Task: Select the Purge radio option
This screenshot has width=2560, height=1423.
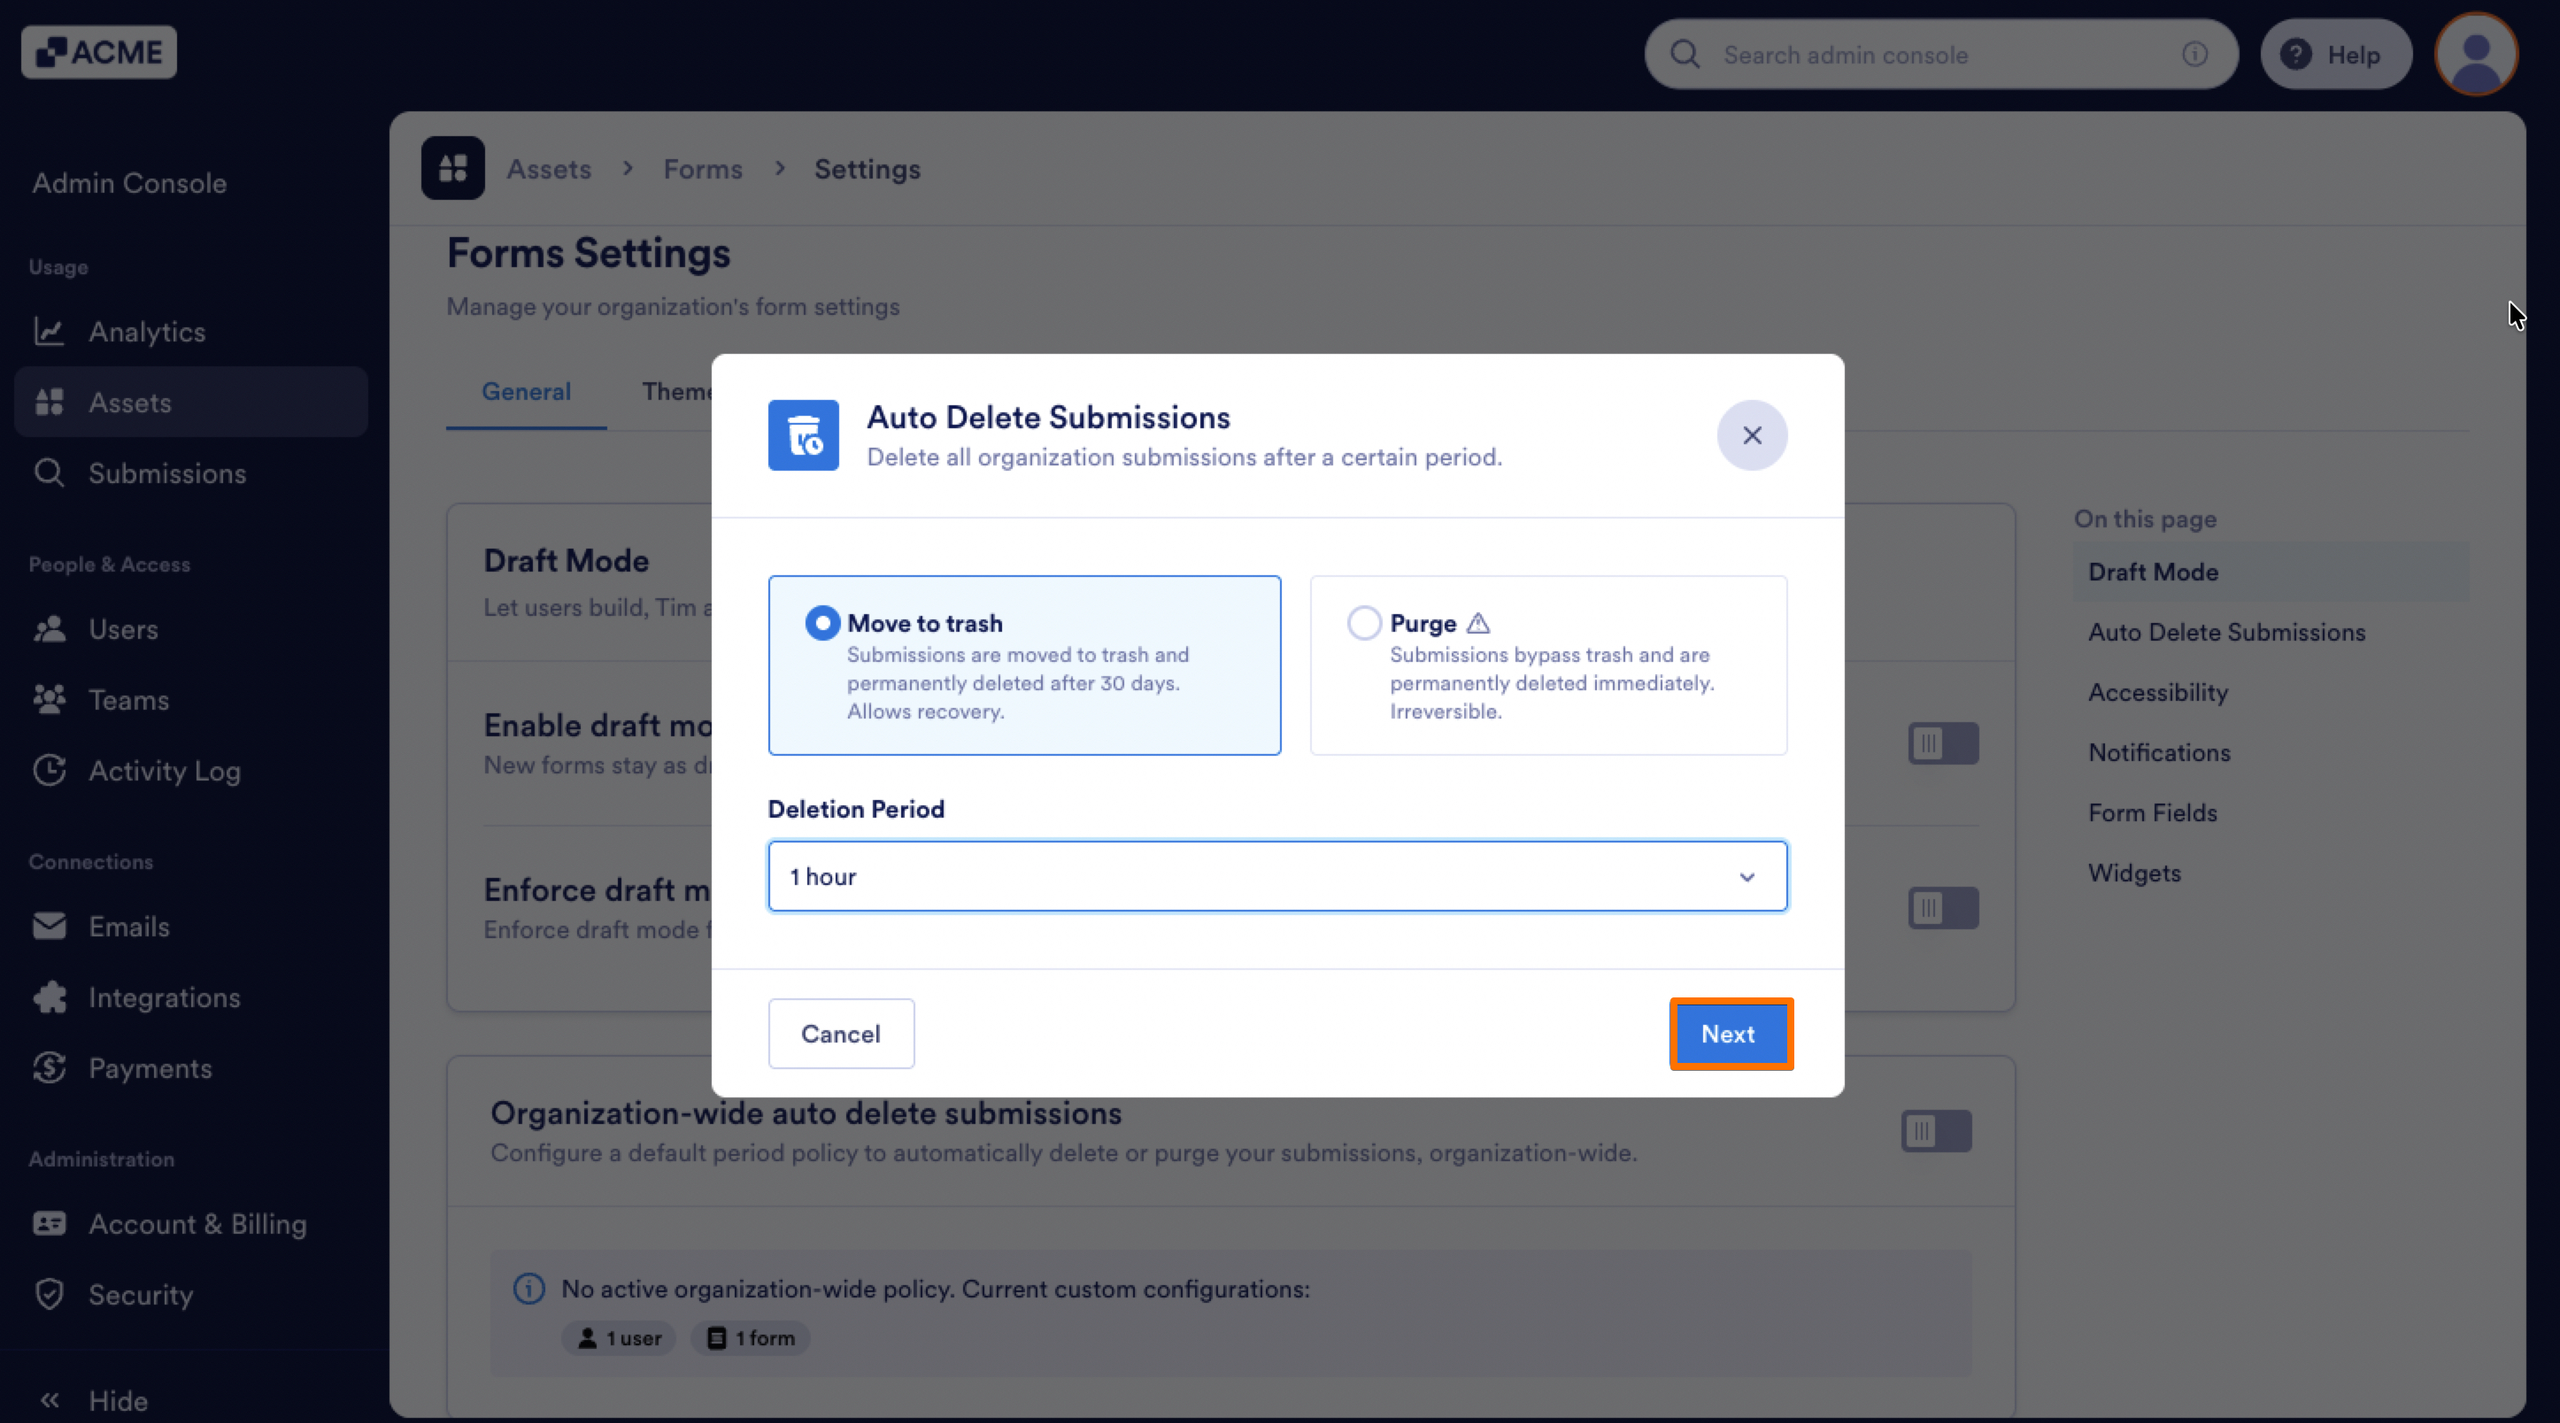Action: [x=1364, y=623]
